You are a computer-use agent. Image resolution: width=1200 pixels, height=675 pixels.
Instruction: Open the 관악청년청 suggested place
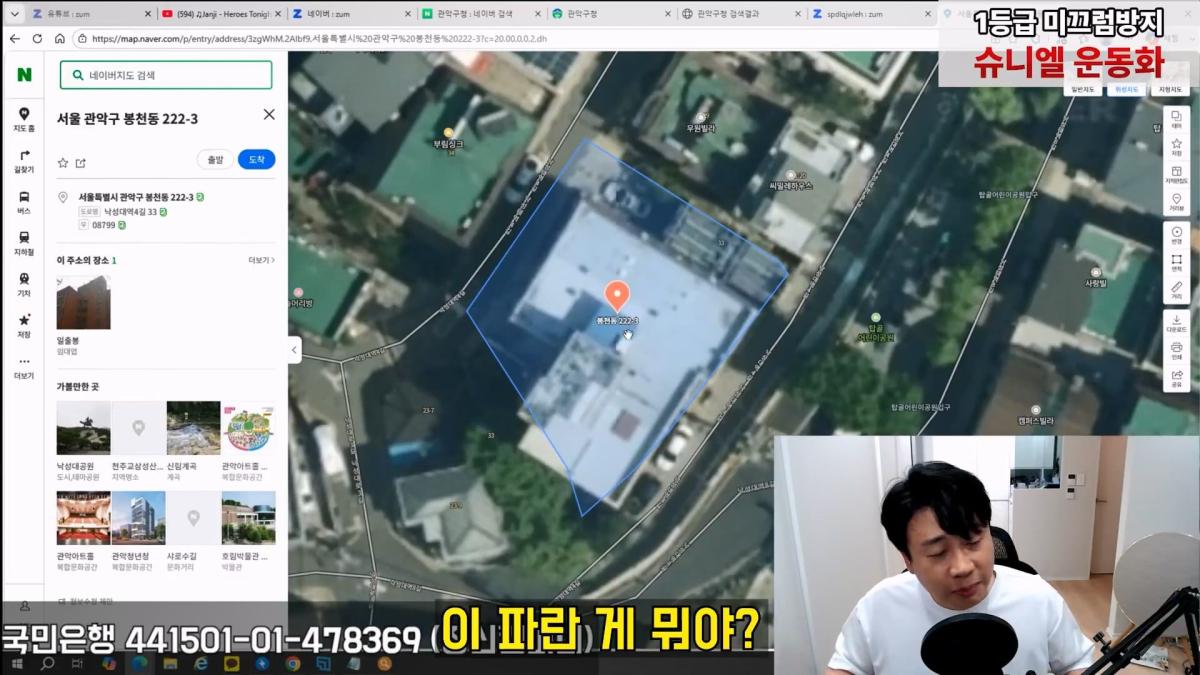coord(138,517)
